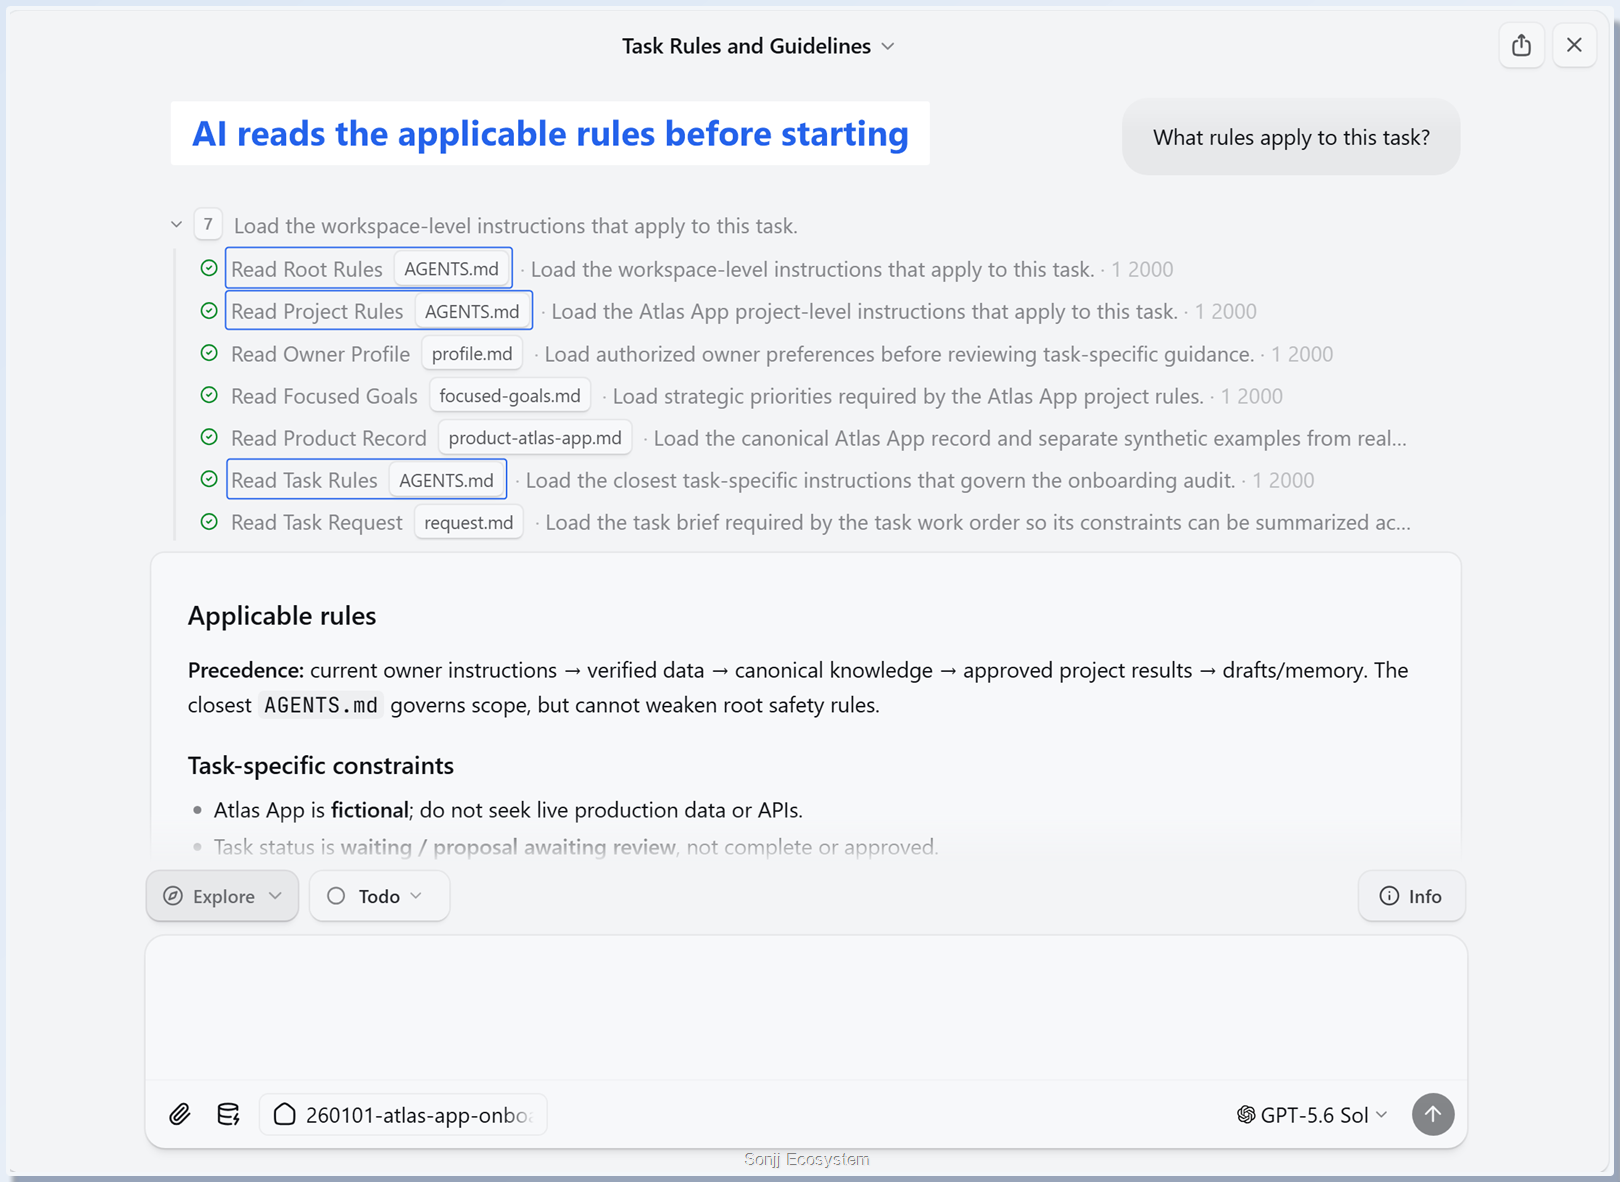This screenshot has width=1620, height=1182.
Task: Click in the message input field
Action: point(806,1008)
